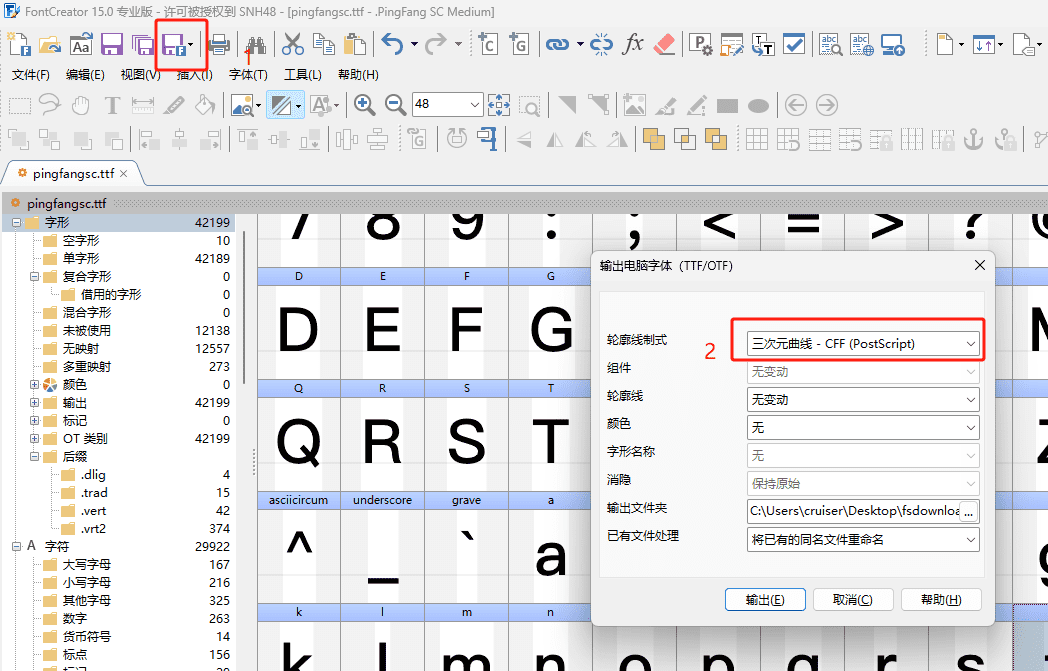Expand the 颜色 tree node

point(35,385)
